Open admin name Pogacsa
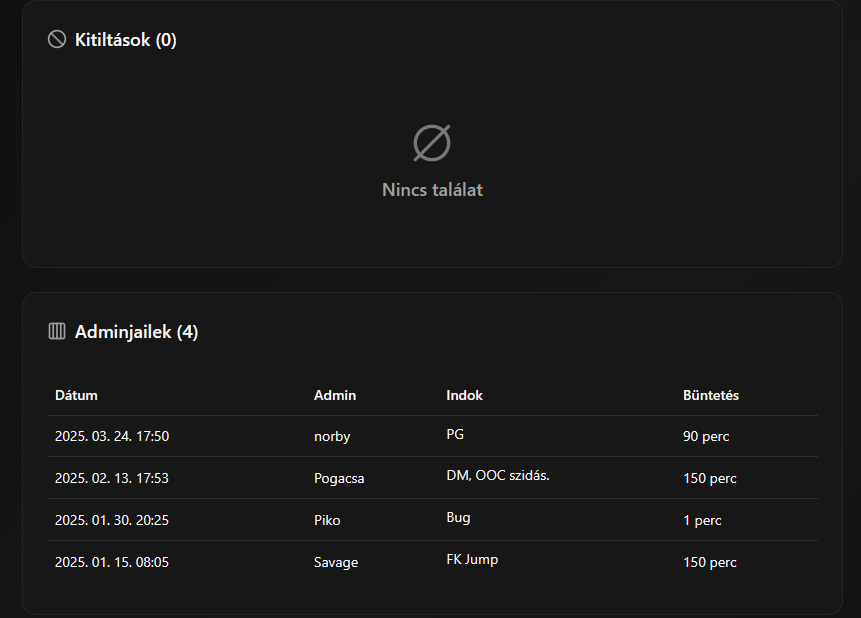Viewport: 861px width, 618px height. pyautogui.click(x=339, y=479)
